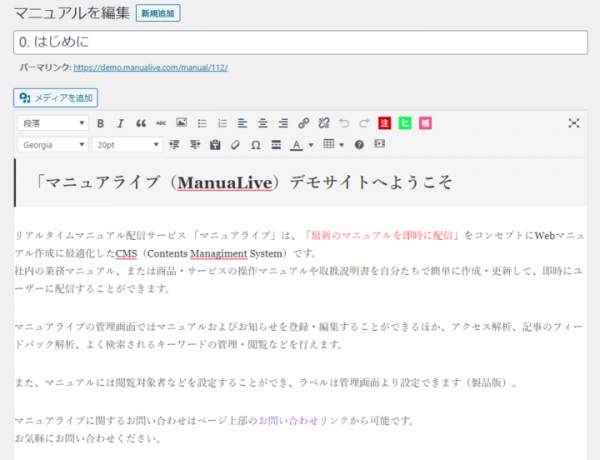Click the pink 補 shortcode button

[x=425, y=123]
